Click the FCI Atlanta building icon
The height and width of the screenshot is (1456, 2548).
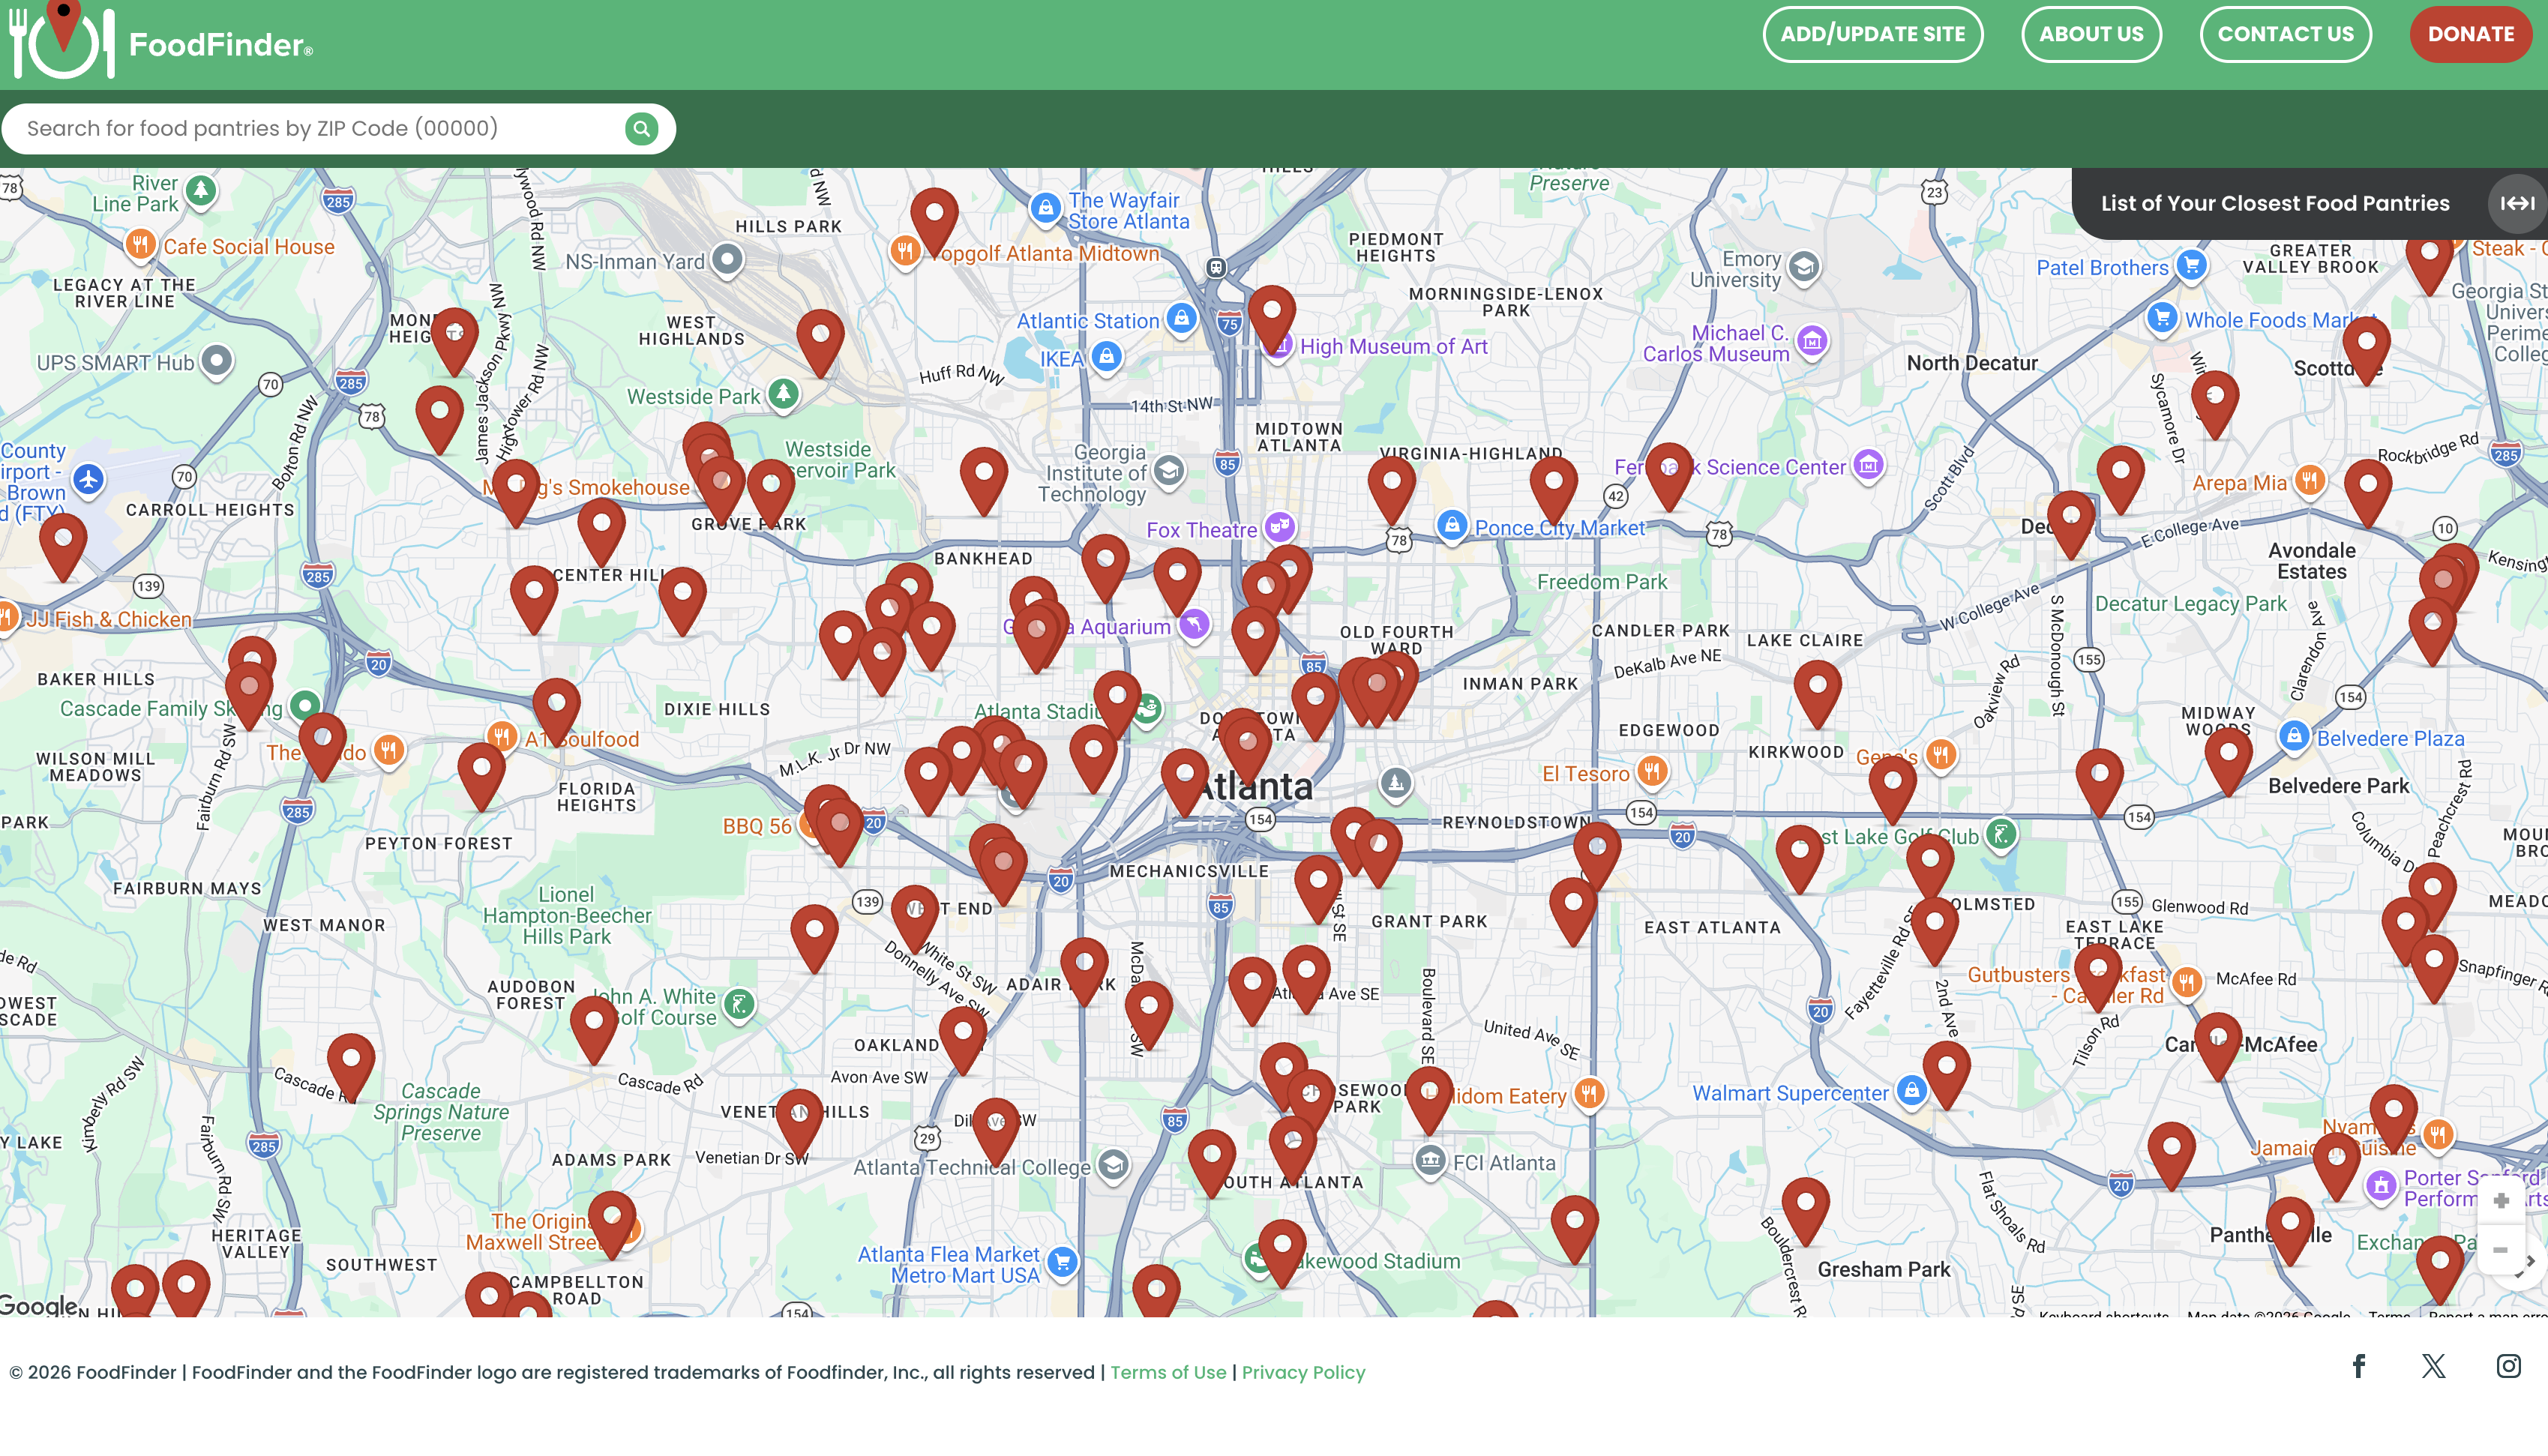[x=1431, y=1161]
